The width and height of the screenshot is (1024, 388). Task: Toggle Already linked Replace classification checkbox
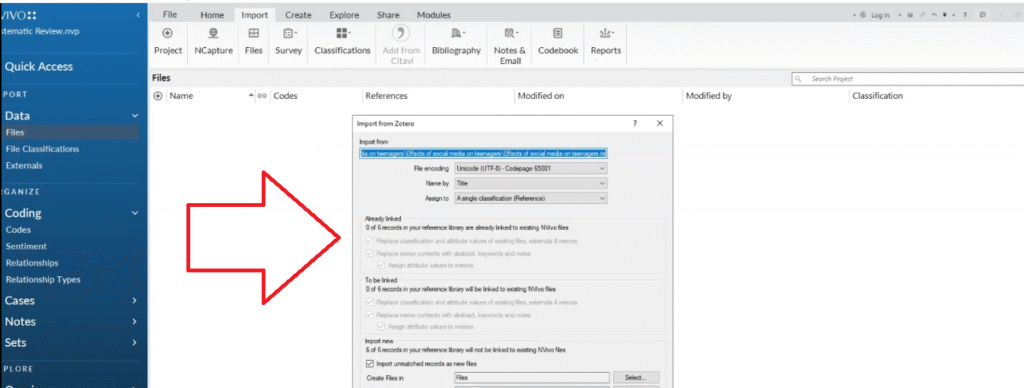tap(370, 241)
